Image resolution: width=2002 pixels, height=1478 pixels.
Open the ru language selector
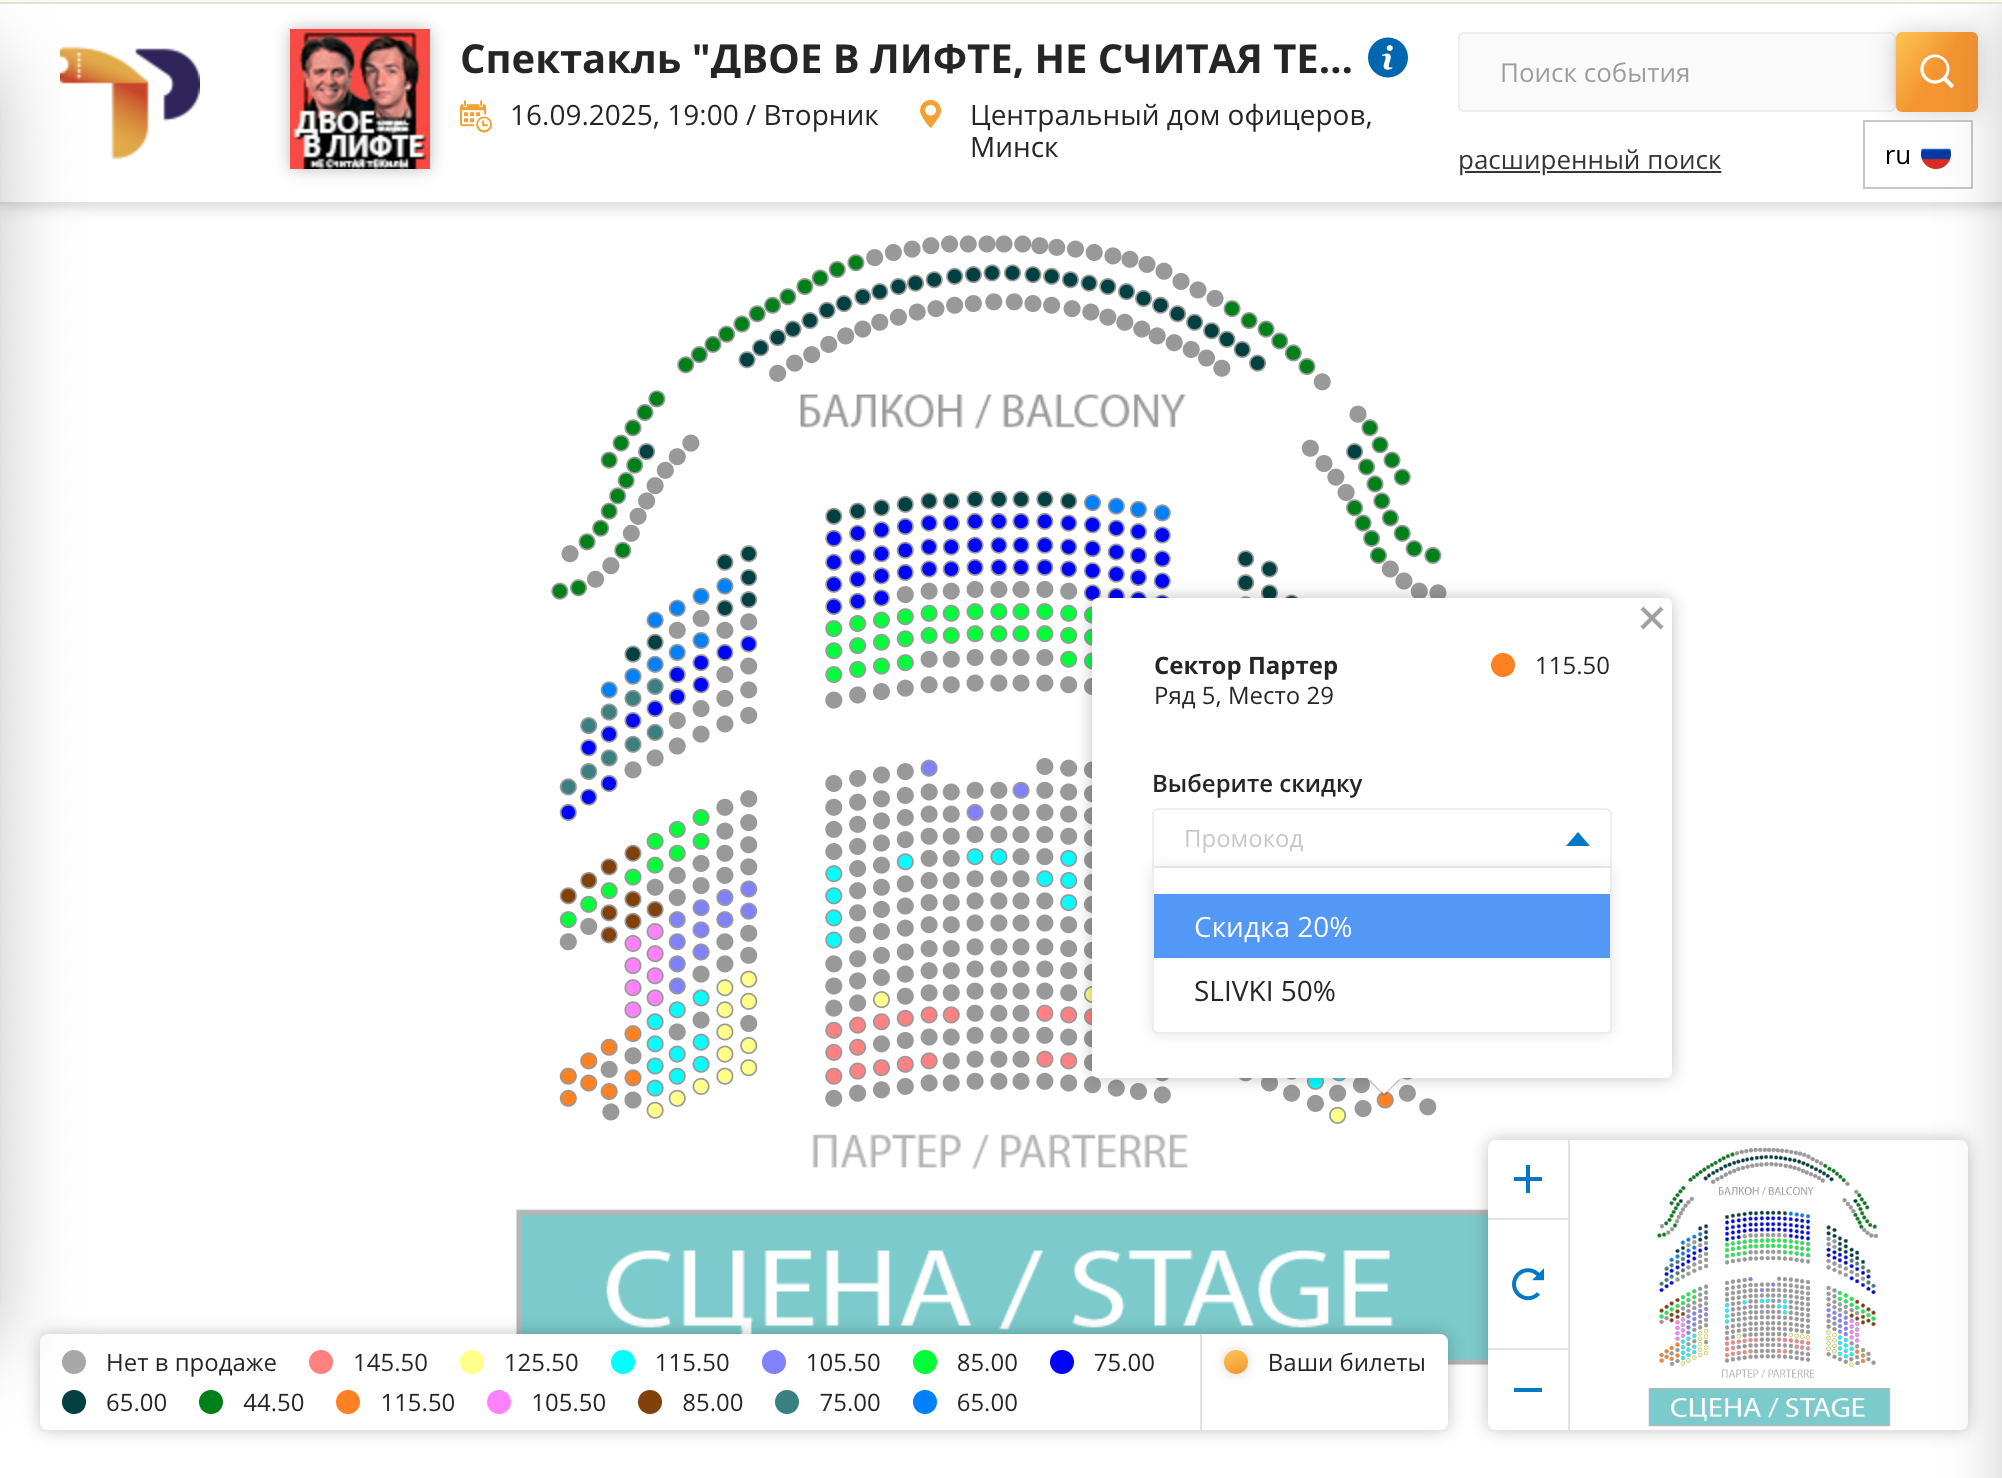coord(1917,155)
